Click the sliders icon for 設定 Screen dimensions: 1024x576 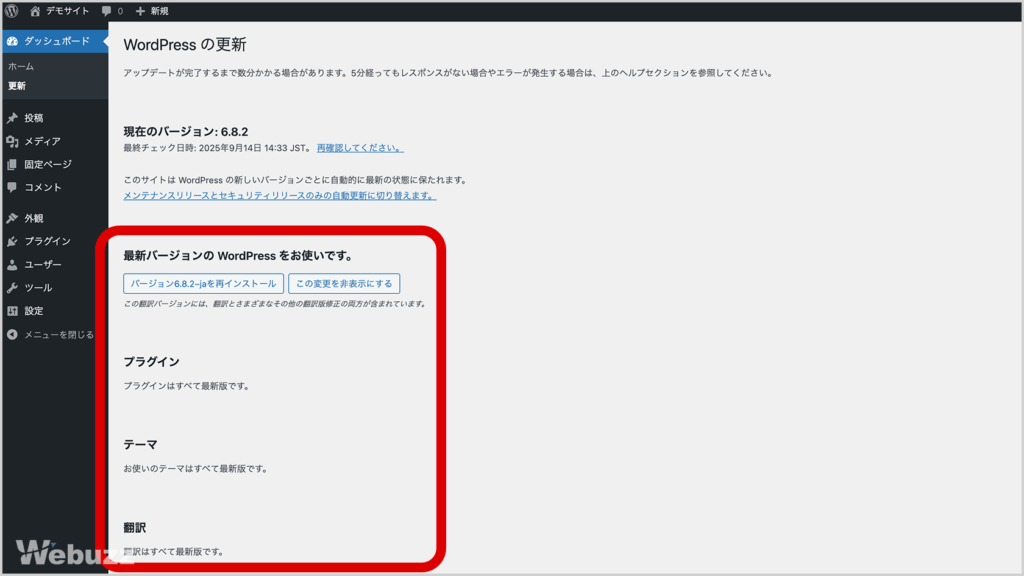[12, 311]
